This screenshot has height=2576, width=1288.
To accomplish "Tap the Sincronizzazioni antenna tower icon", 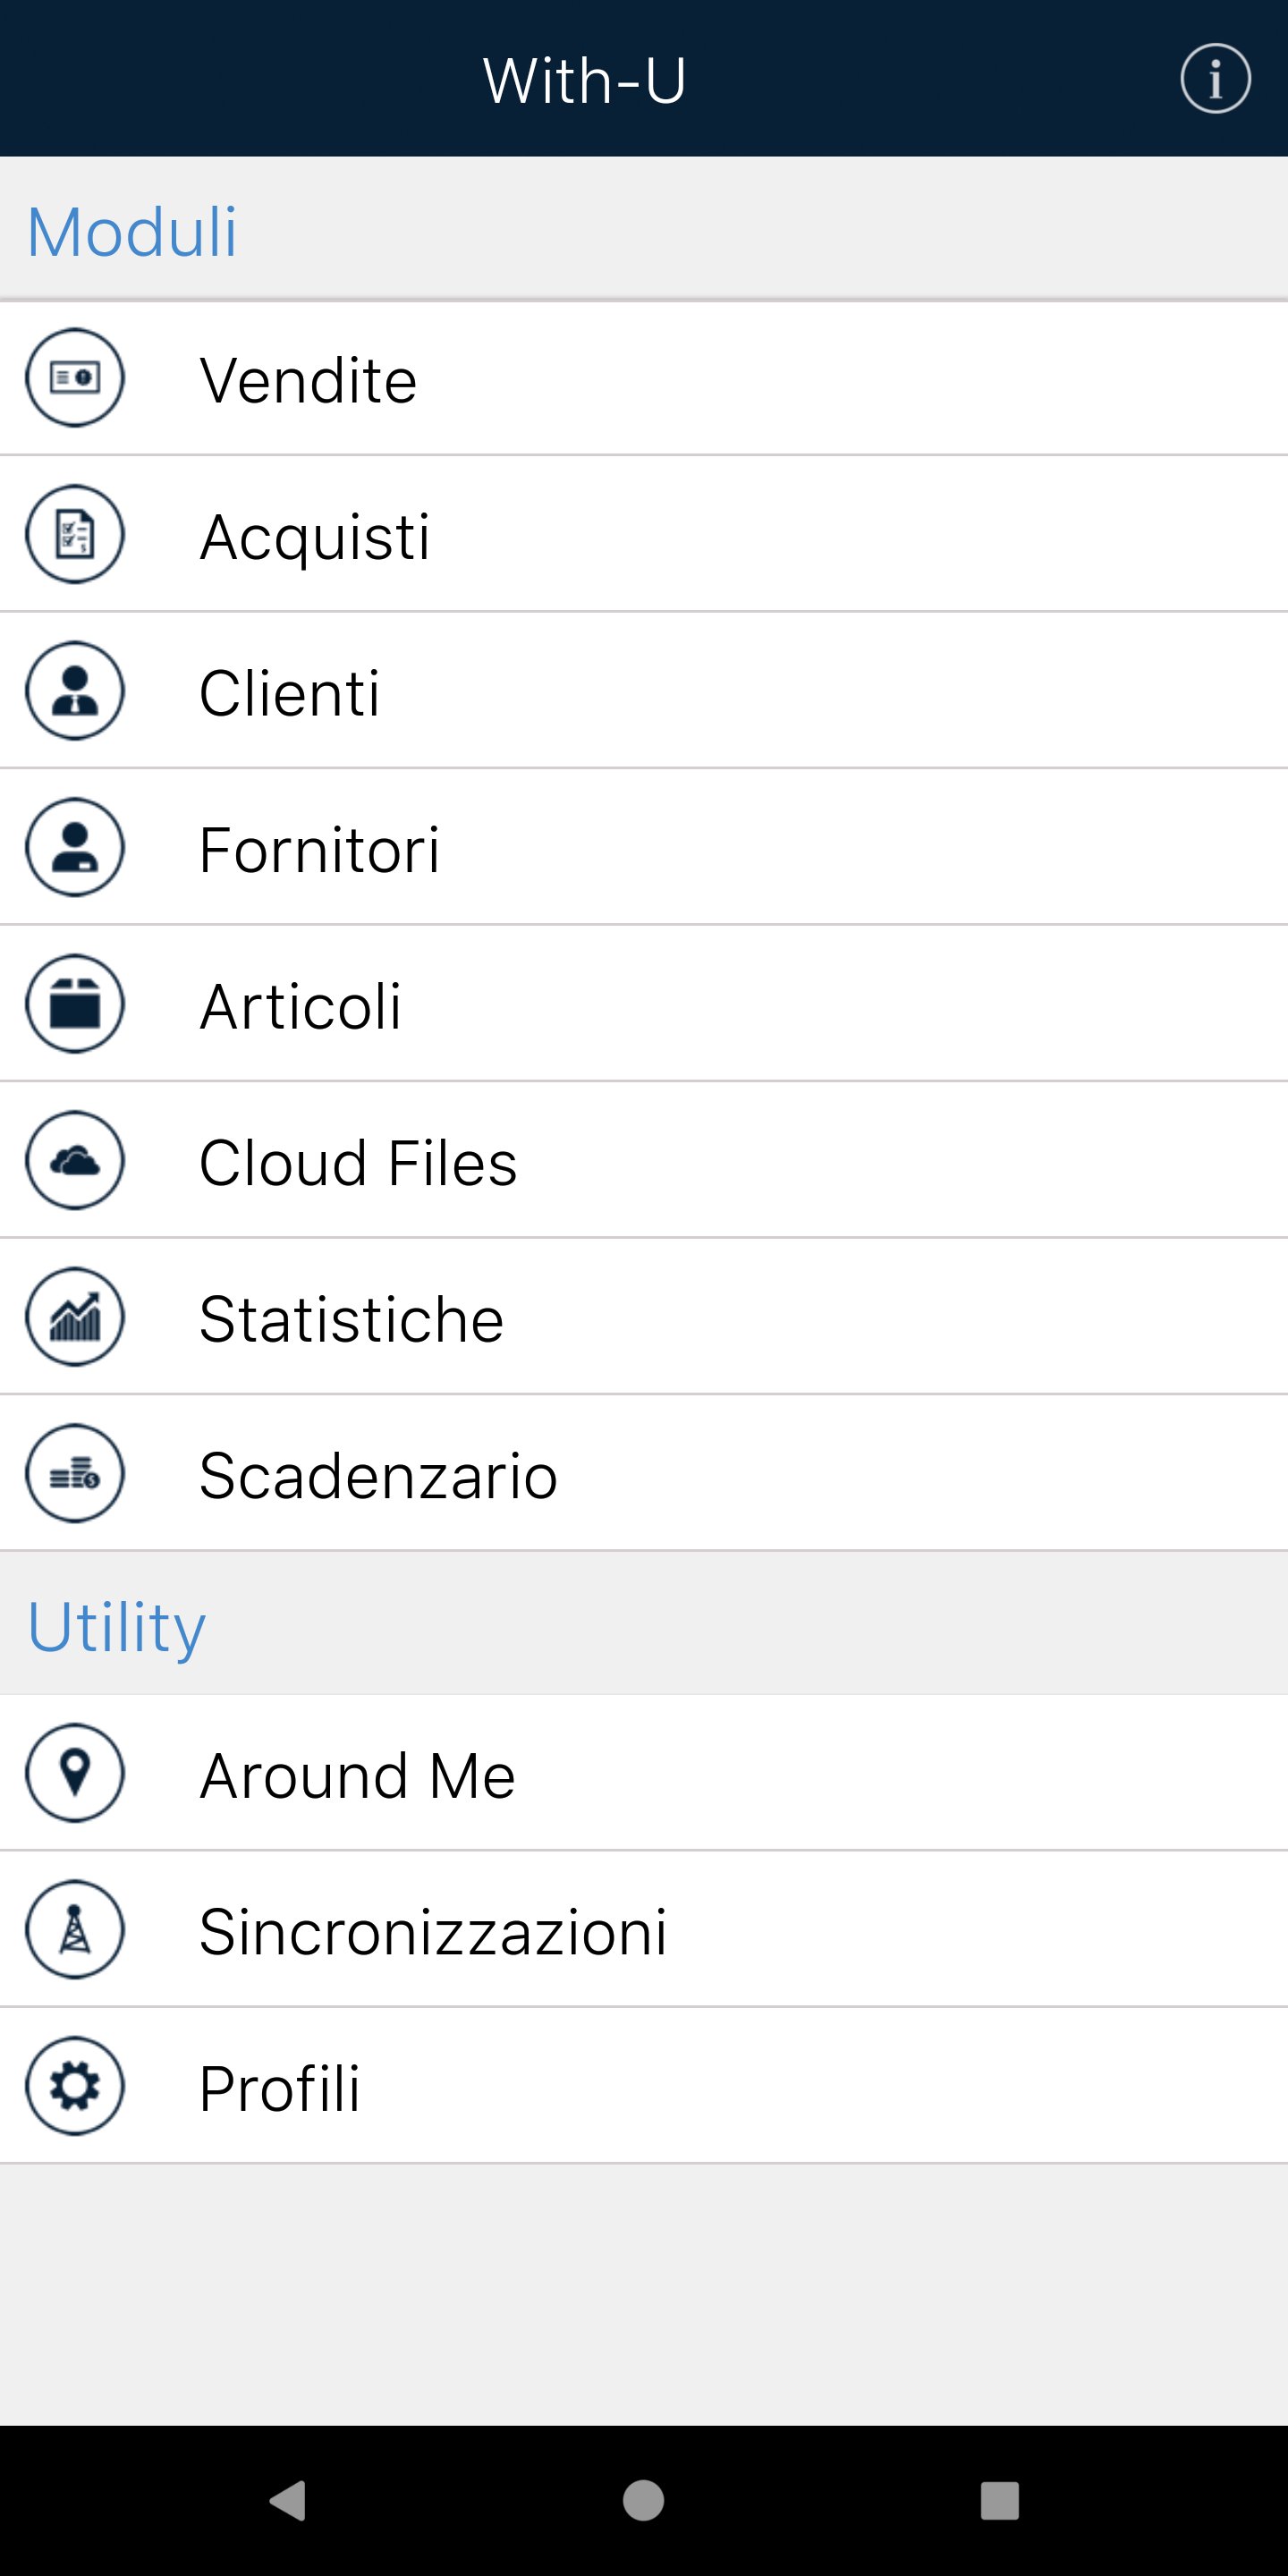I will [75, 1929].
